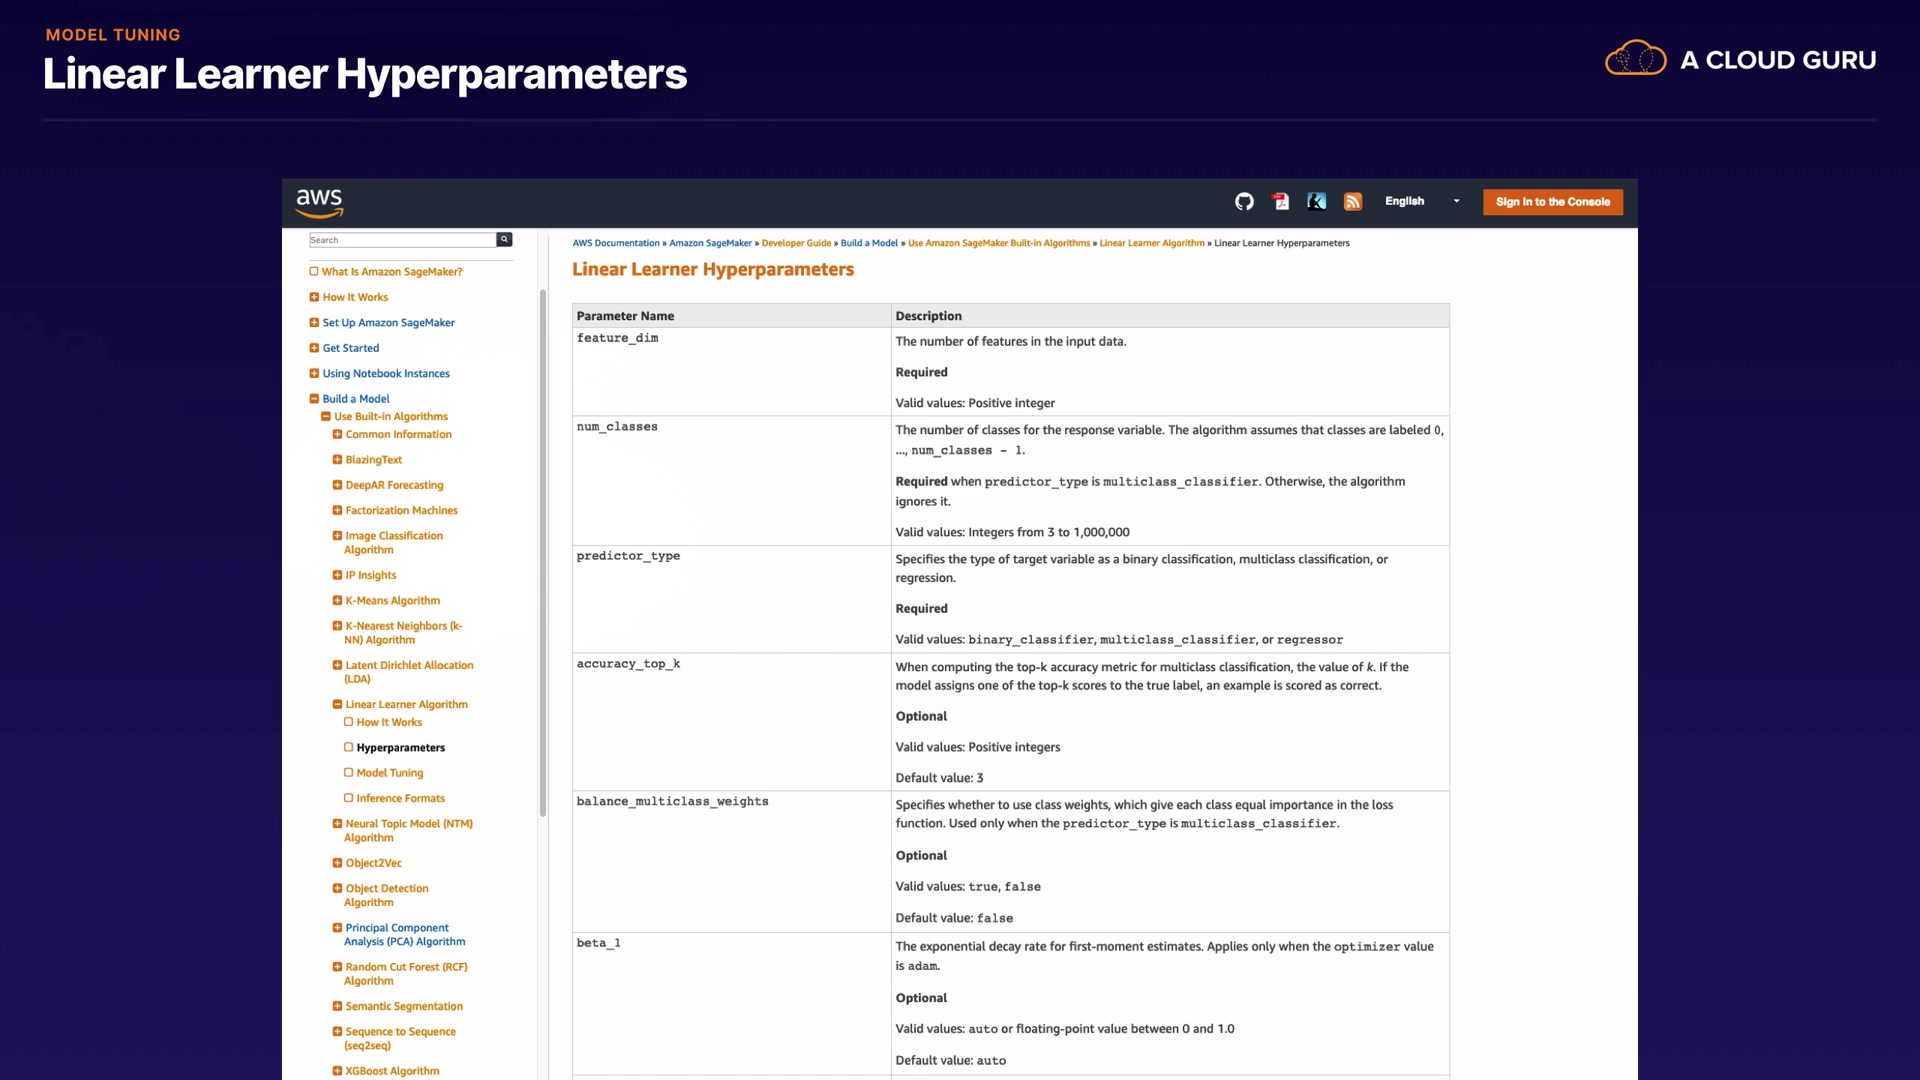Click the Developer Guide breadcrumb
Viewport: 1920px width, 1080px height.
coord(796,243)
